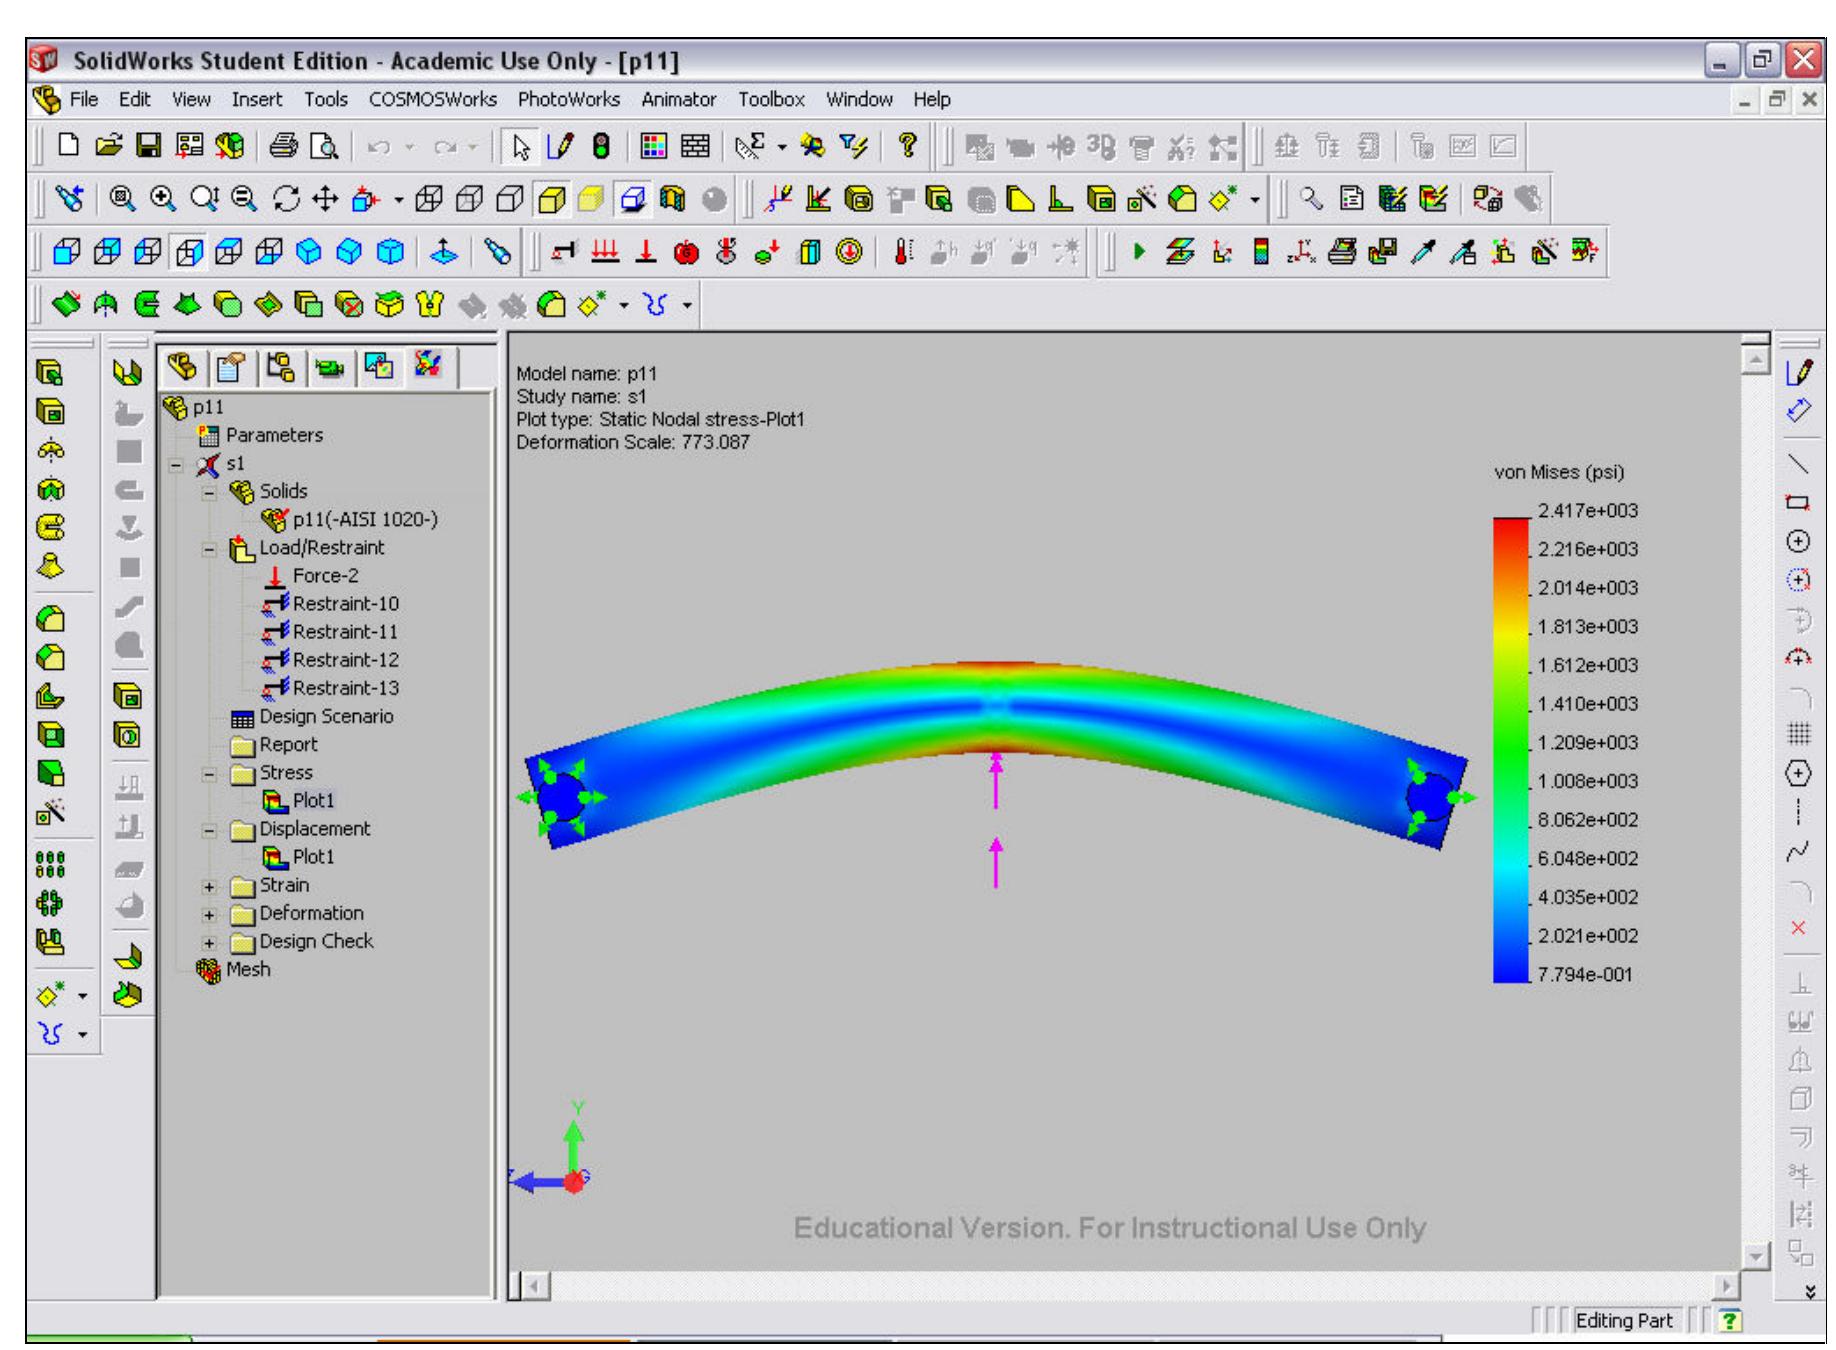The width and height of the screenshot is (1836, 1350).
Task: Open the Tools menu
Action: (x=326, y=99)
